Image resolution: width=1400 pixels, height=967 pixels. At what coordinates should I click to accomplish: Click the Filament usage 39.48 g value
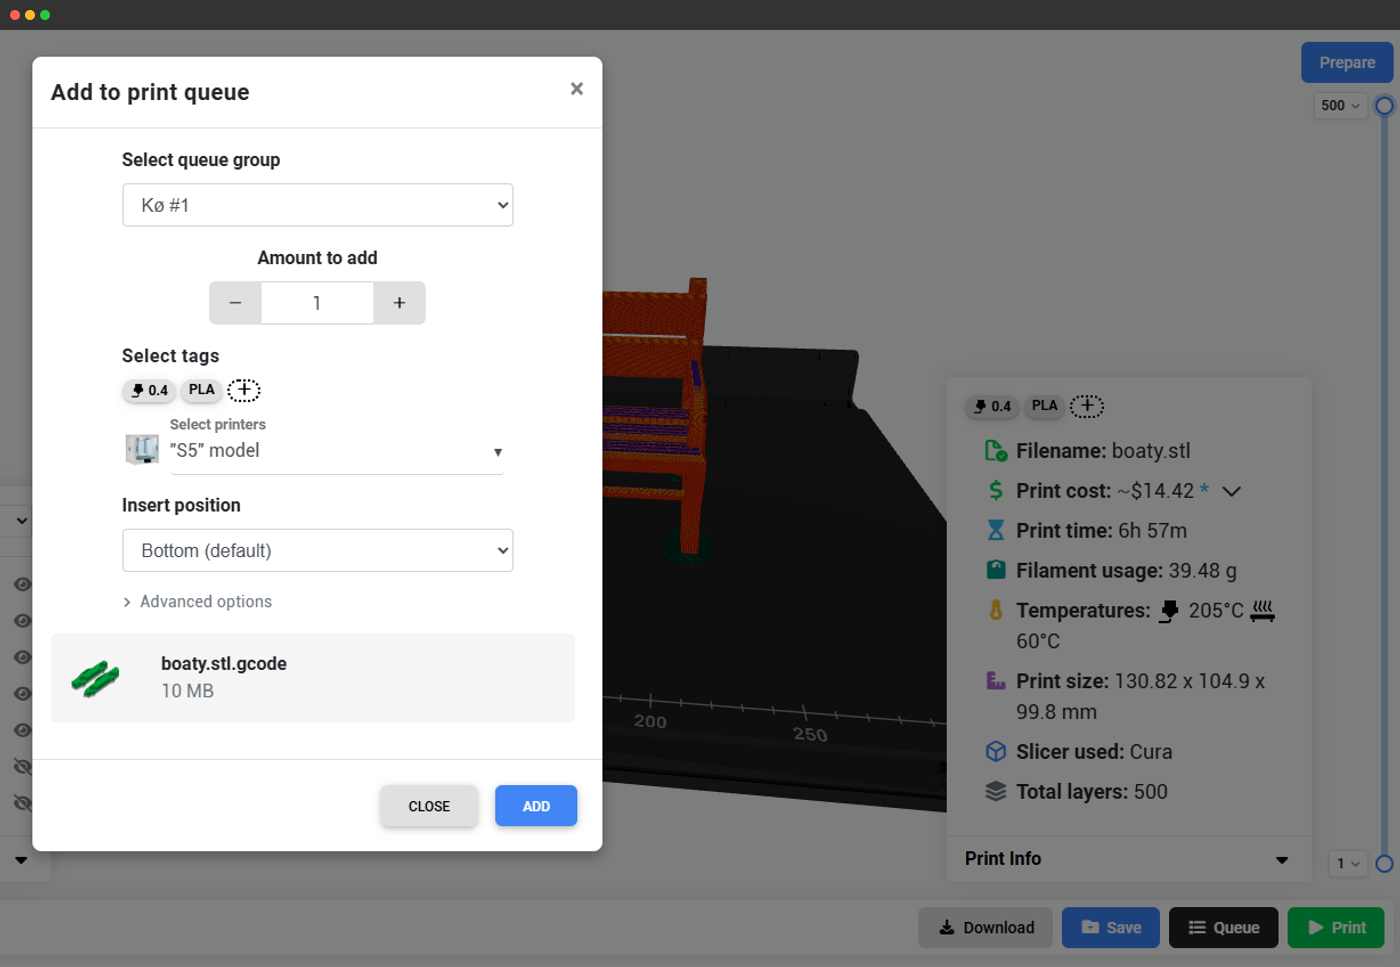1203,570
